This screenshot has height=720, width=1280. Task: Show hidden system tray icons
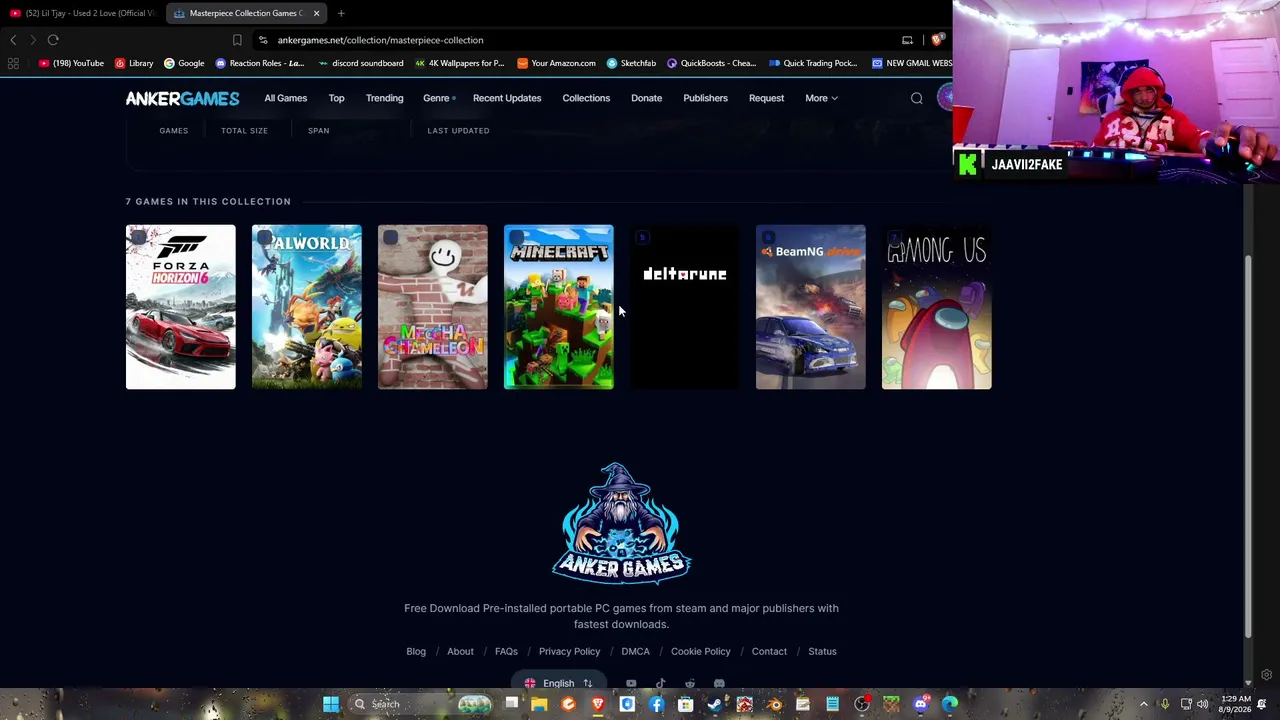point(1144,704)
